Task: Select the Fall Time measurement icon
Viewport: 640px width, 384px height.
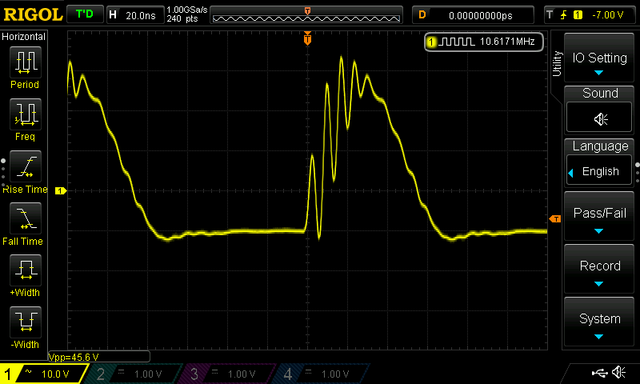Action: click(25, 218)
